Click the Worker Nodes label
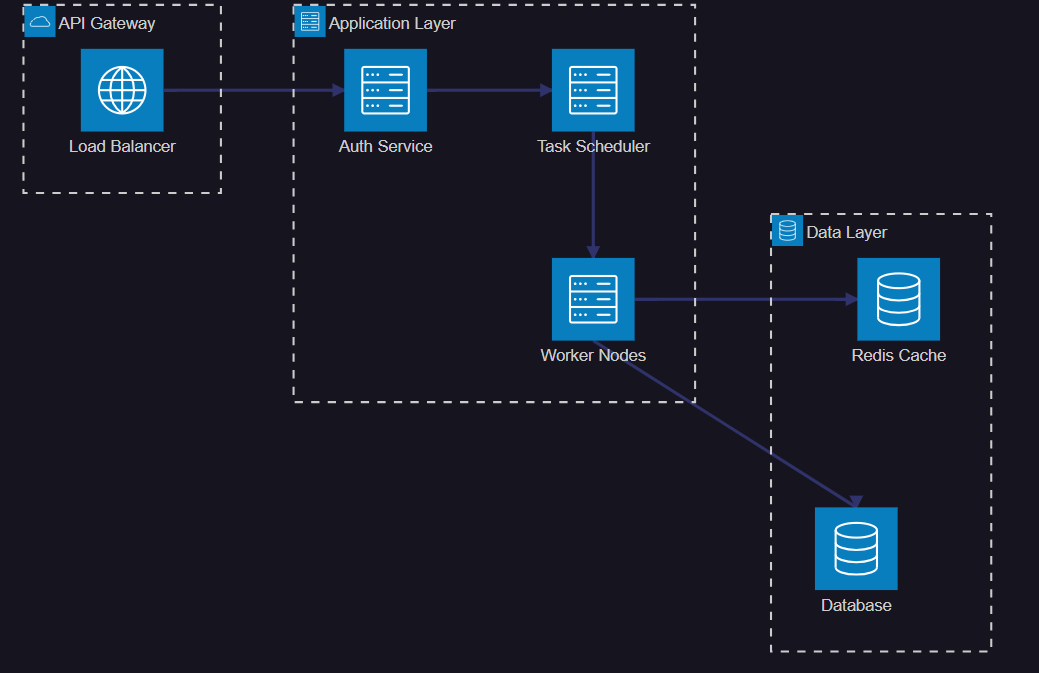Screen dimensions: 1039x673 (x=593, y=355)
